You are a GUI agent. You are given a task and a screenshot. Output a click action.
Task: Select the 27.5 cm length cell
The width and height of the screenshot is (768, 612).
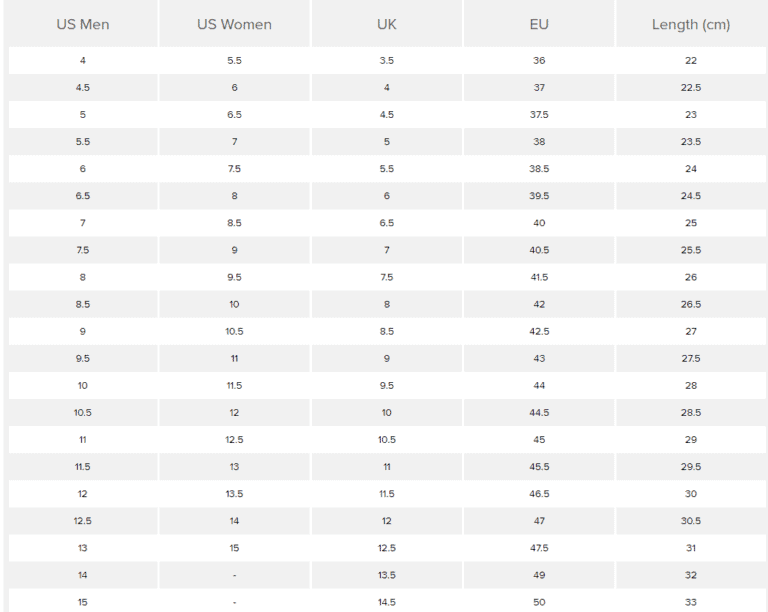tap(691, 358)
